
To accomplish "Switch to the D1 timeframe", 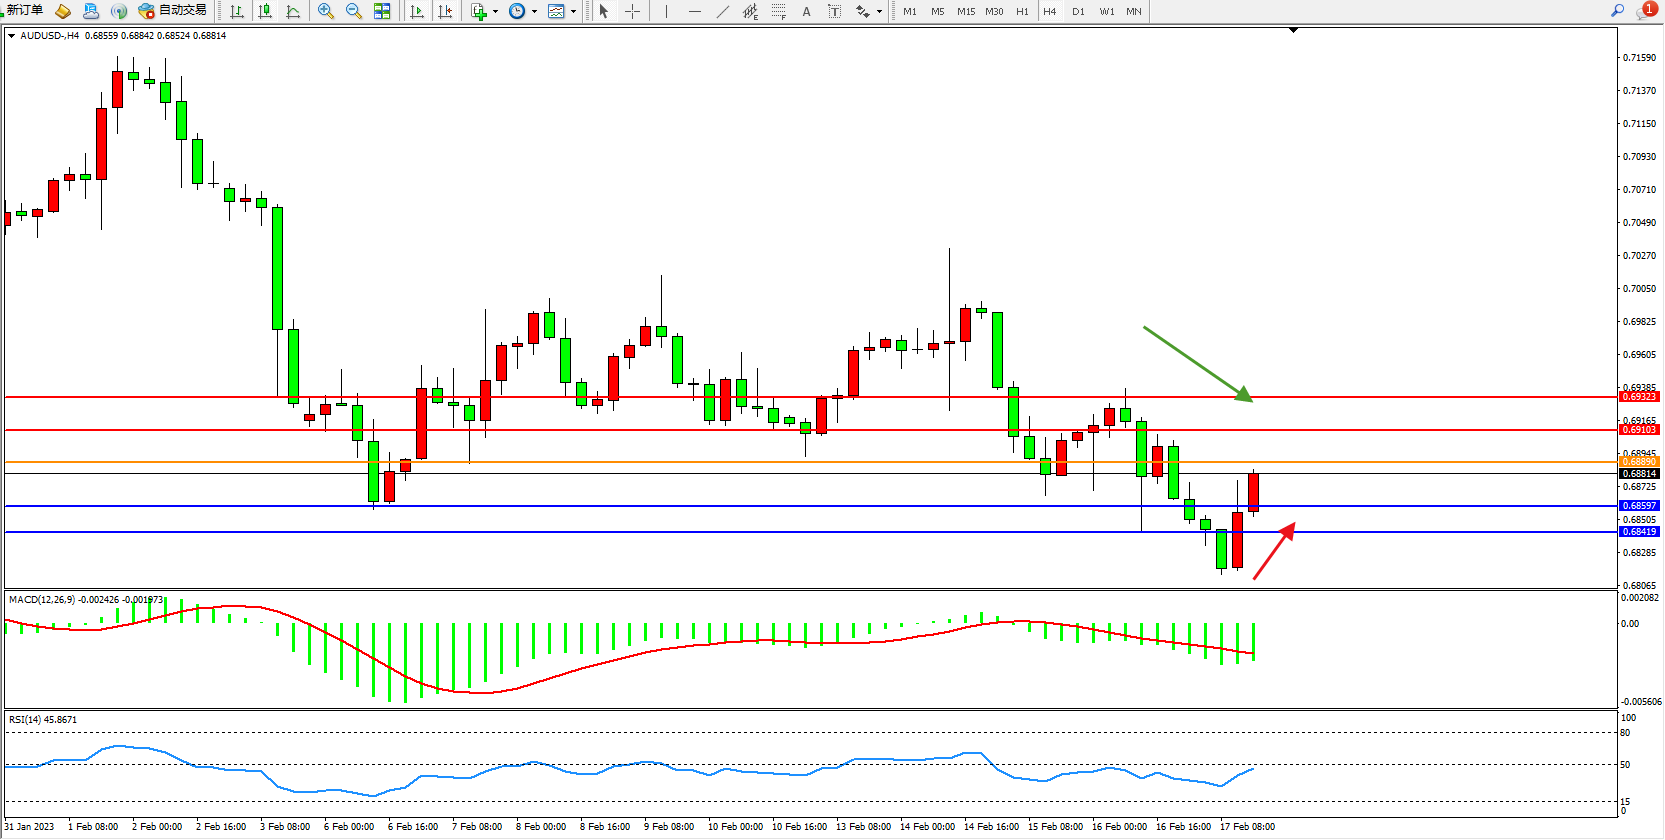I will click(1078, 11).
